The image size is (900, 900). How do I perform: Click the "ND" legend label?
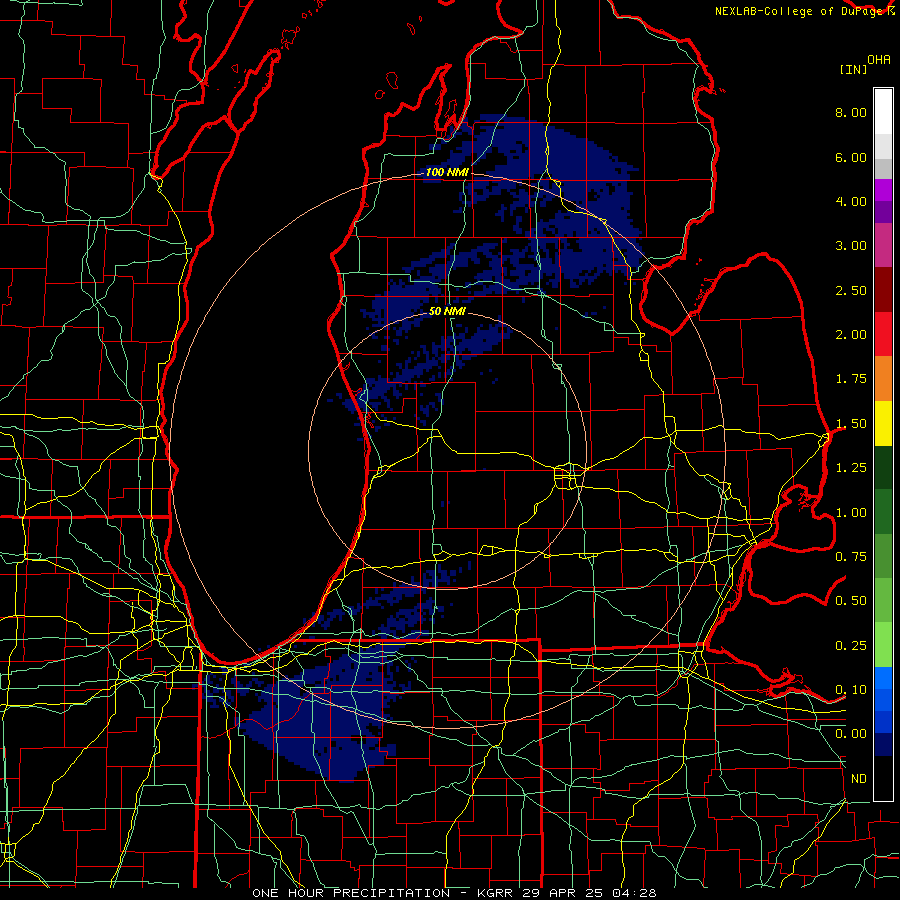859,779
